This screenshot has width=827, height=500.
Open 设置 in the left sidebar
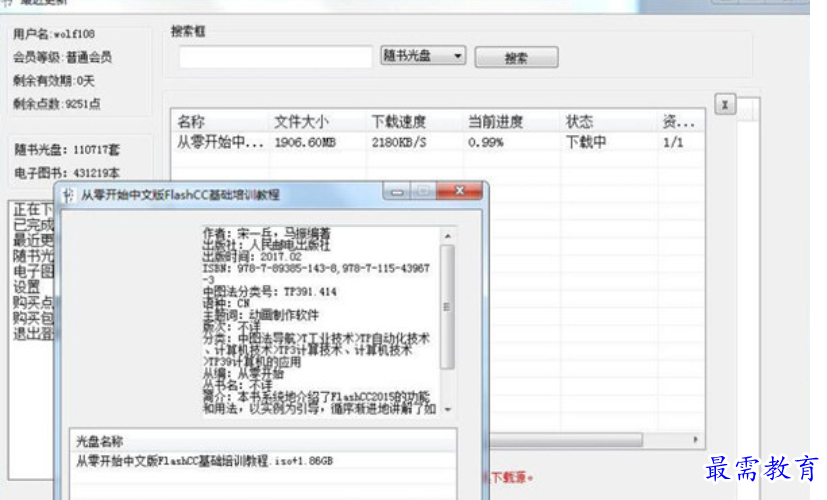26,287
